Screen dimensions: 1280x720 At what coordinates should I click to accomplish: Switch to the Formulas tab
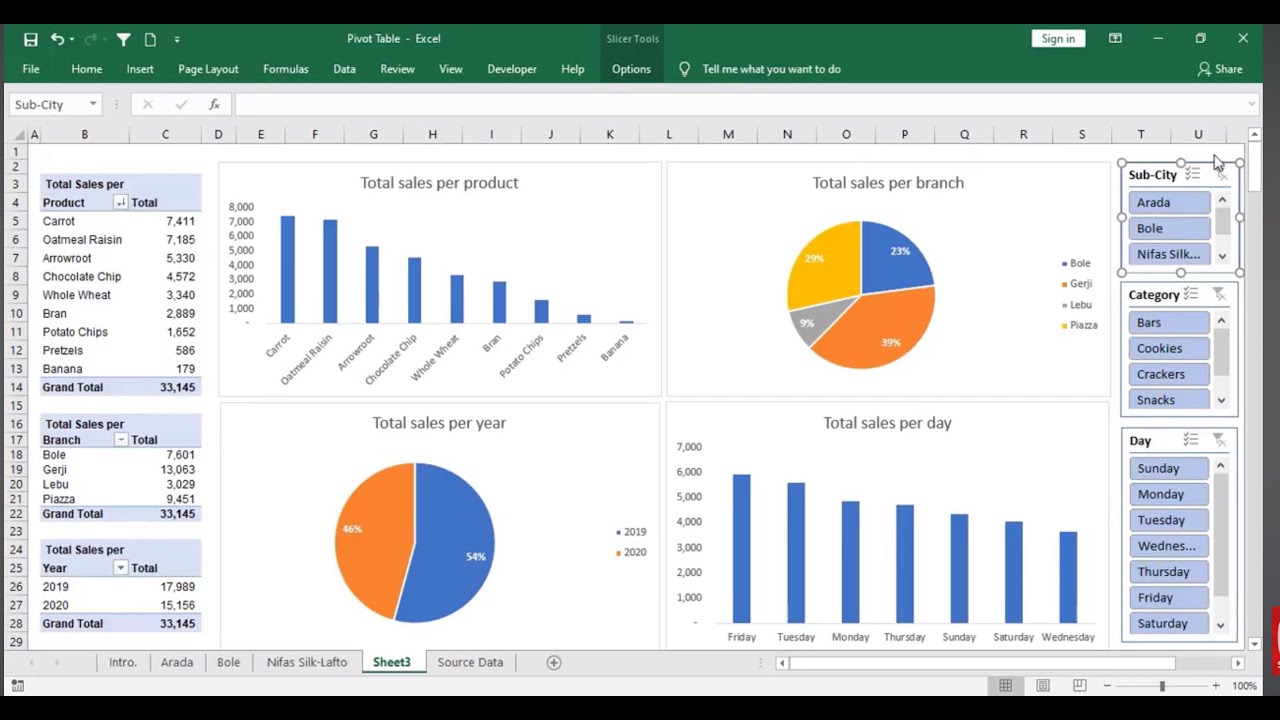286,69
